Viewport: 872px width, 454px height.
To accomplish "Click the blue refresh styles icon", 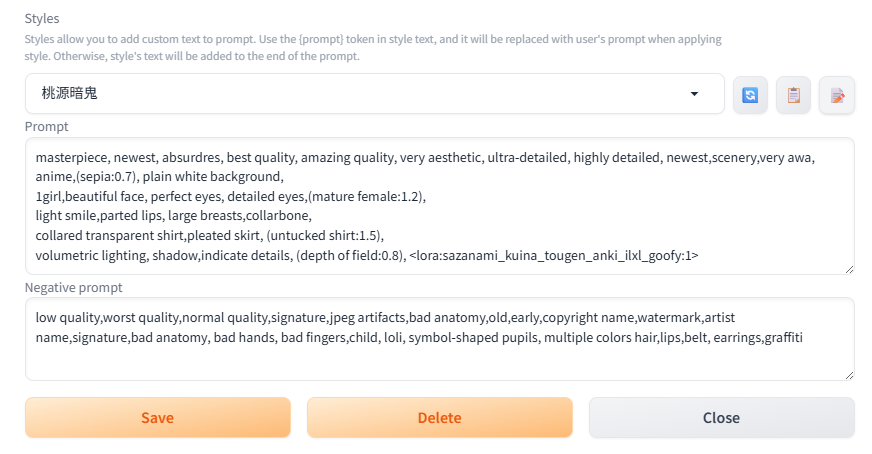I will click(750, 95).
